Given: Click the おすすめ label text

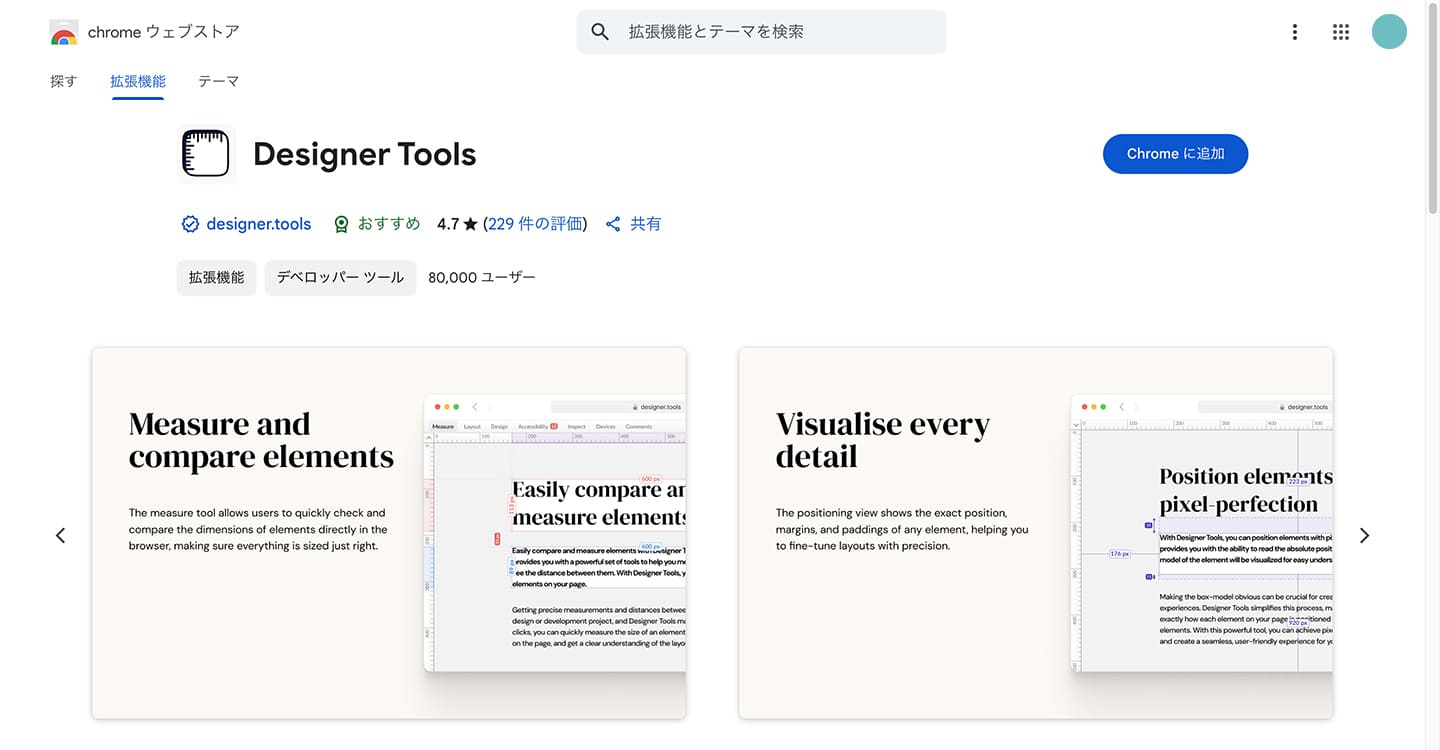Looking at the screenshot, I should (388, 224).
